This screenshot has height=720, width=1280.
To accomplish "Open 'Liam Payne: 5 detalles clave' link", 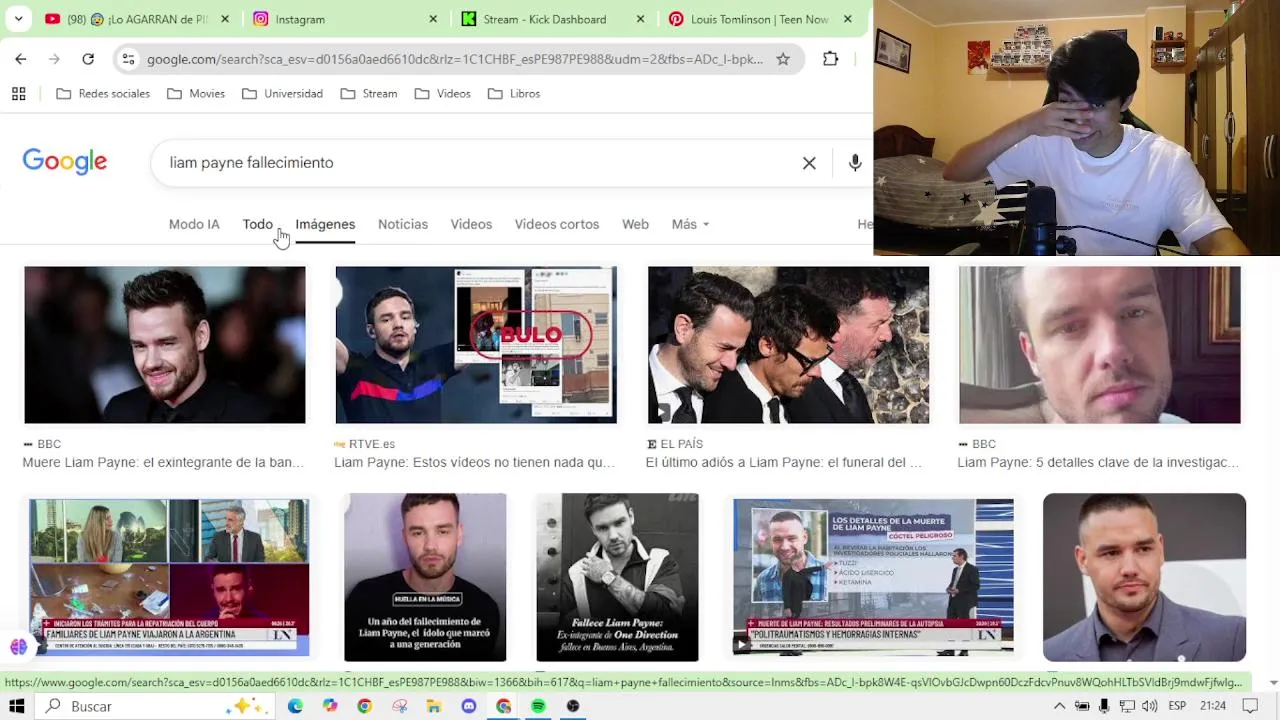I will (x=1098, y=462).
